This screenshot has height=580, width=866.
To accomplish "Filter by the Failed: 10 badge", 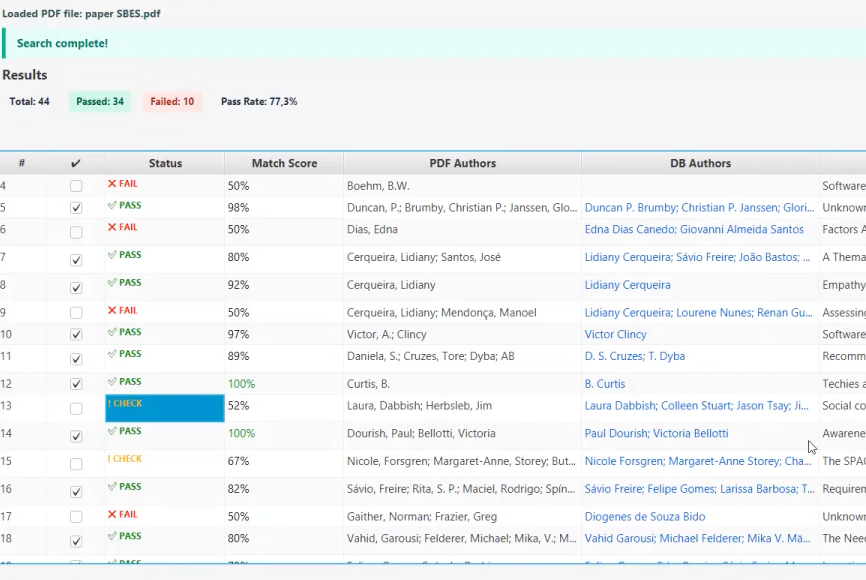I will (x=172, y=101).
